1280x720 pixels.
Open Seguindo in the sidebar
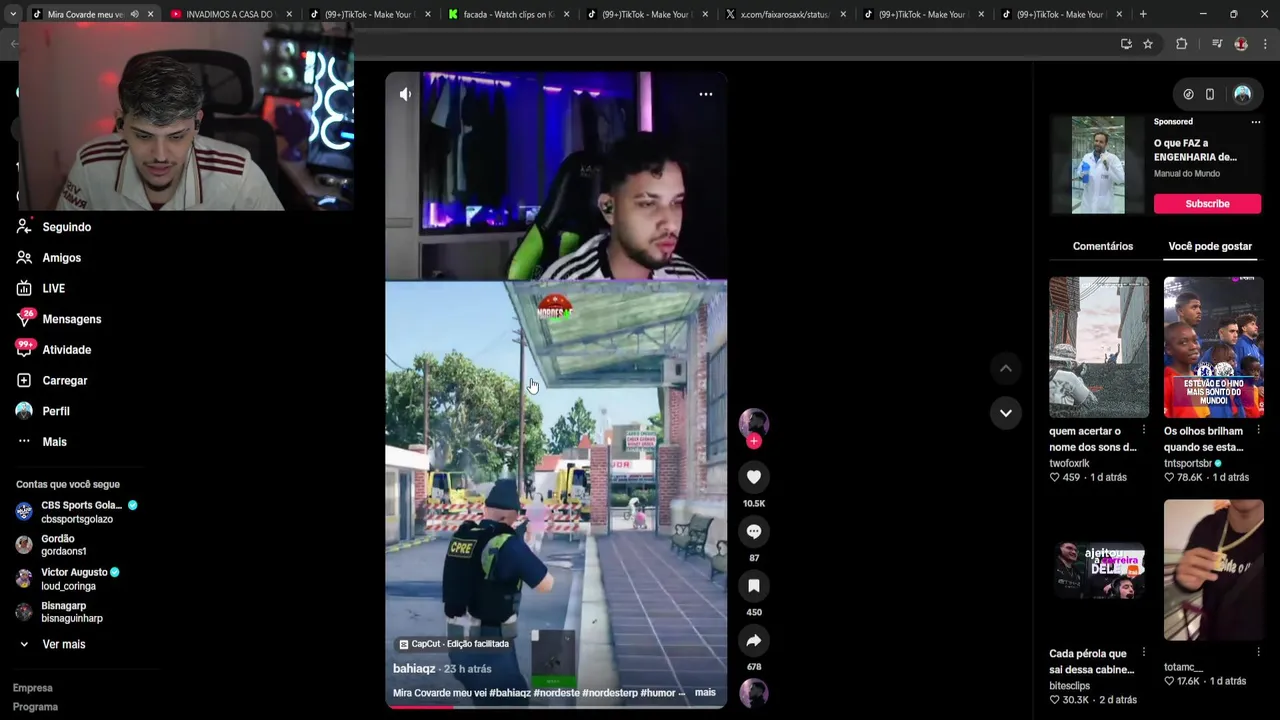pyautogui.click(x=66, y=227)
